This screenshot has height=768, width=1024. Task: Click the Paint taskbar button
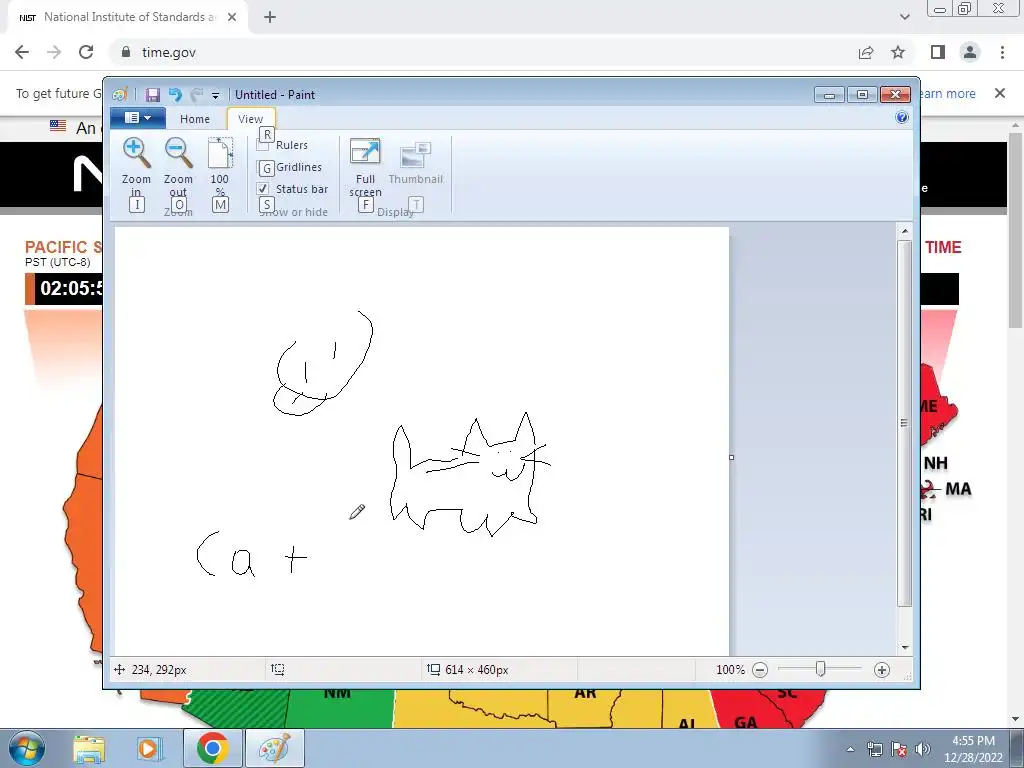point(275,748)
